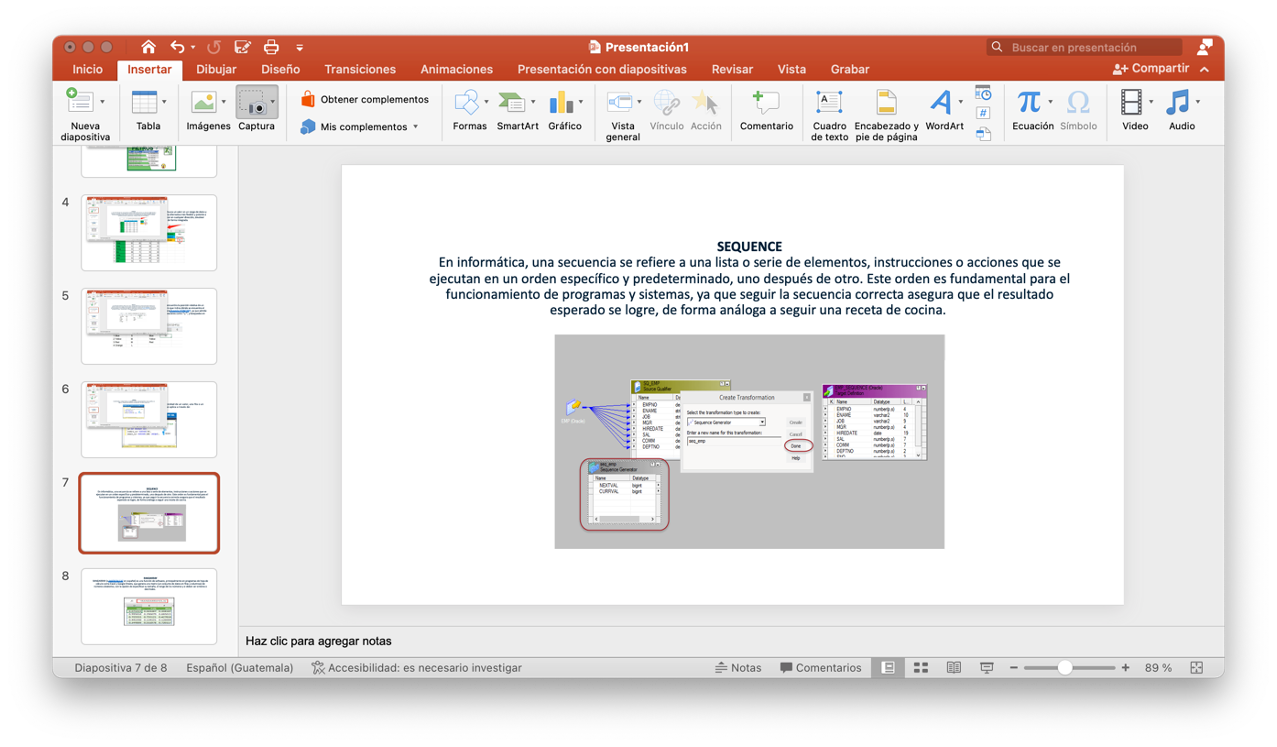
Task: Adjust the zoom slider handle
Action: click(1065, 668)
